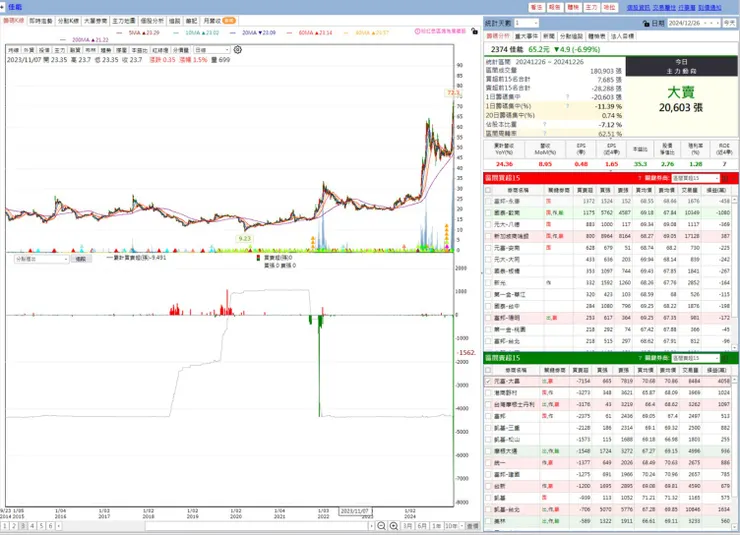Screen dimensions: 740x535
Task: Switch to the 新聞 tab
Action: coord(549,36)
